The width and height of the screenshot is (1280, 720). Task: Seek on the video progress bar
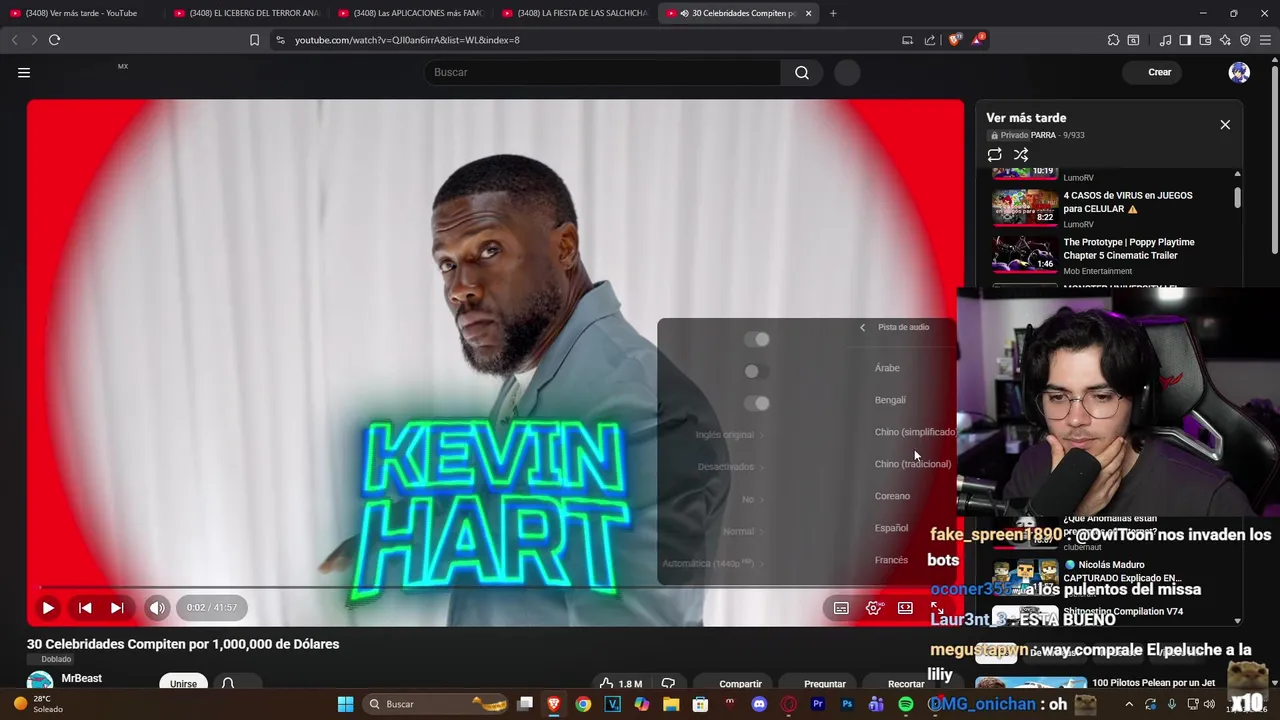[x=495, y=587]
